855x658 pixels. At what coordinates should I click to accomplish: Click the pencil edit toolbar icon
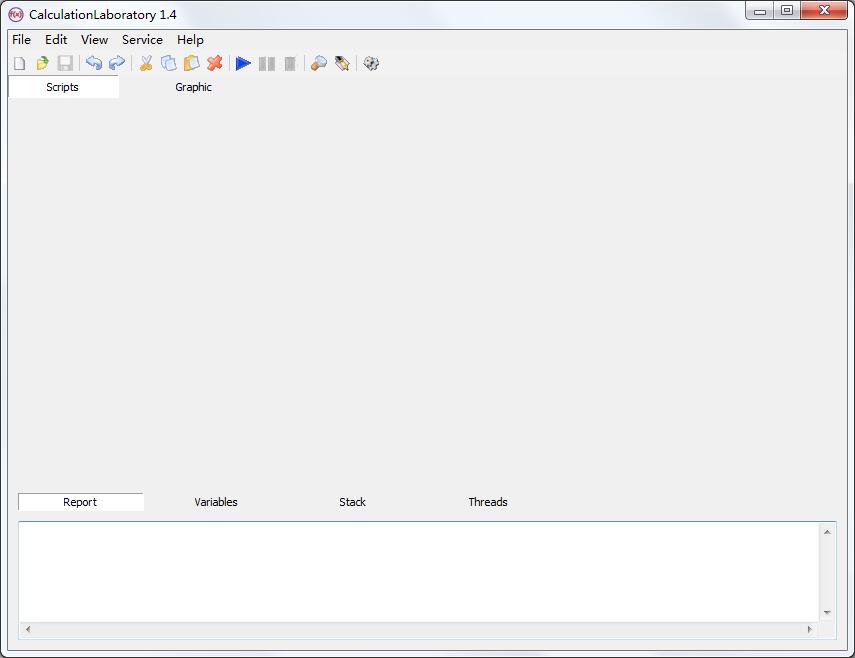[x=342, y=64]
